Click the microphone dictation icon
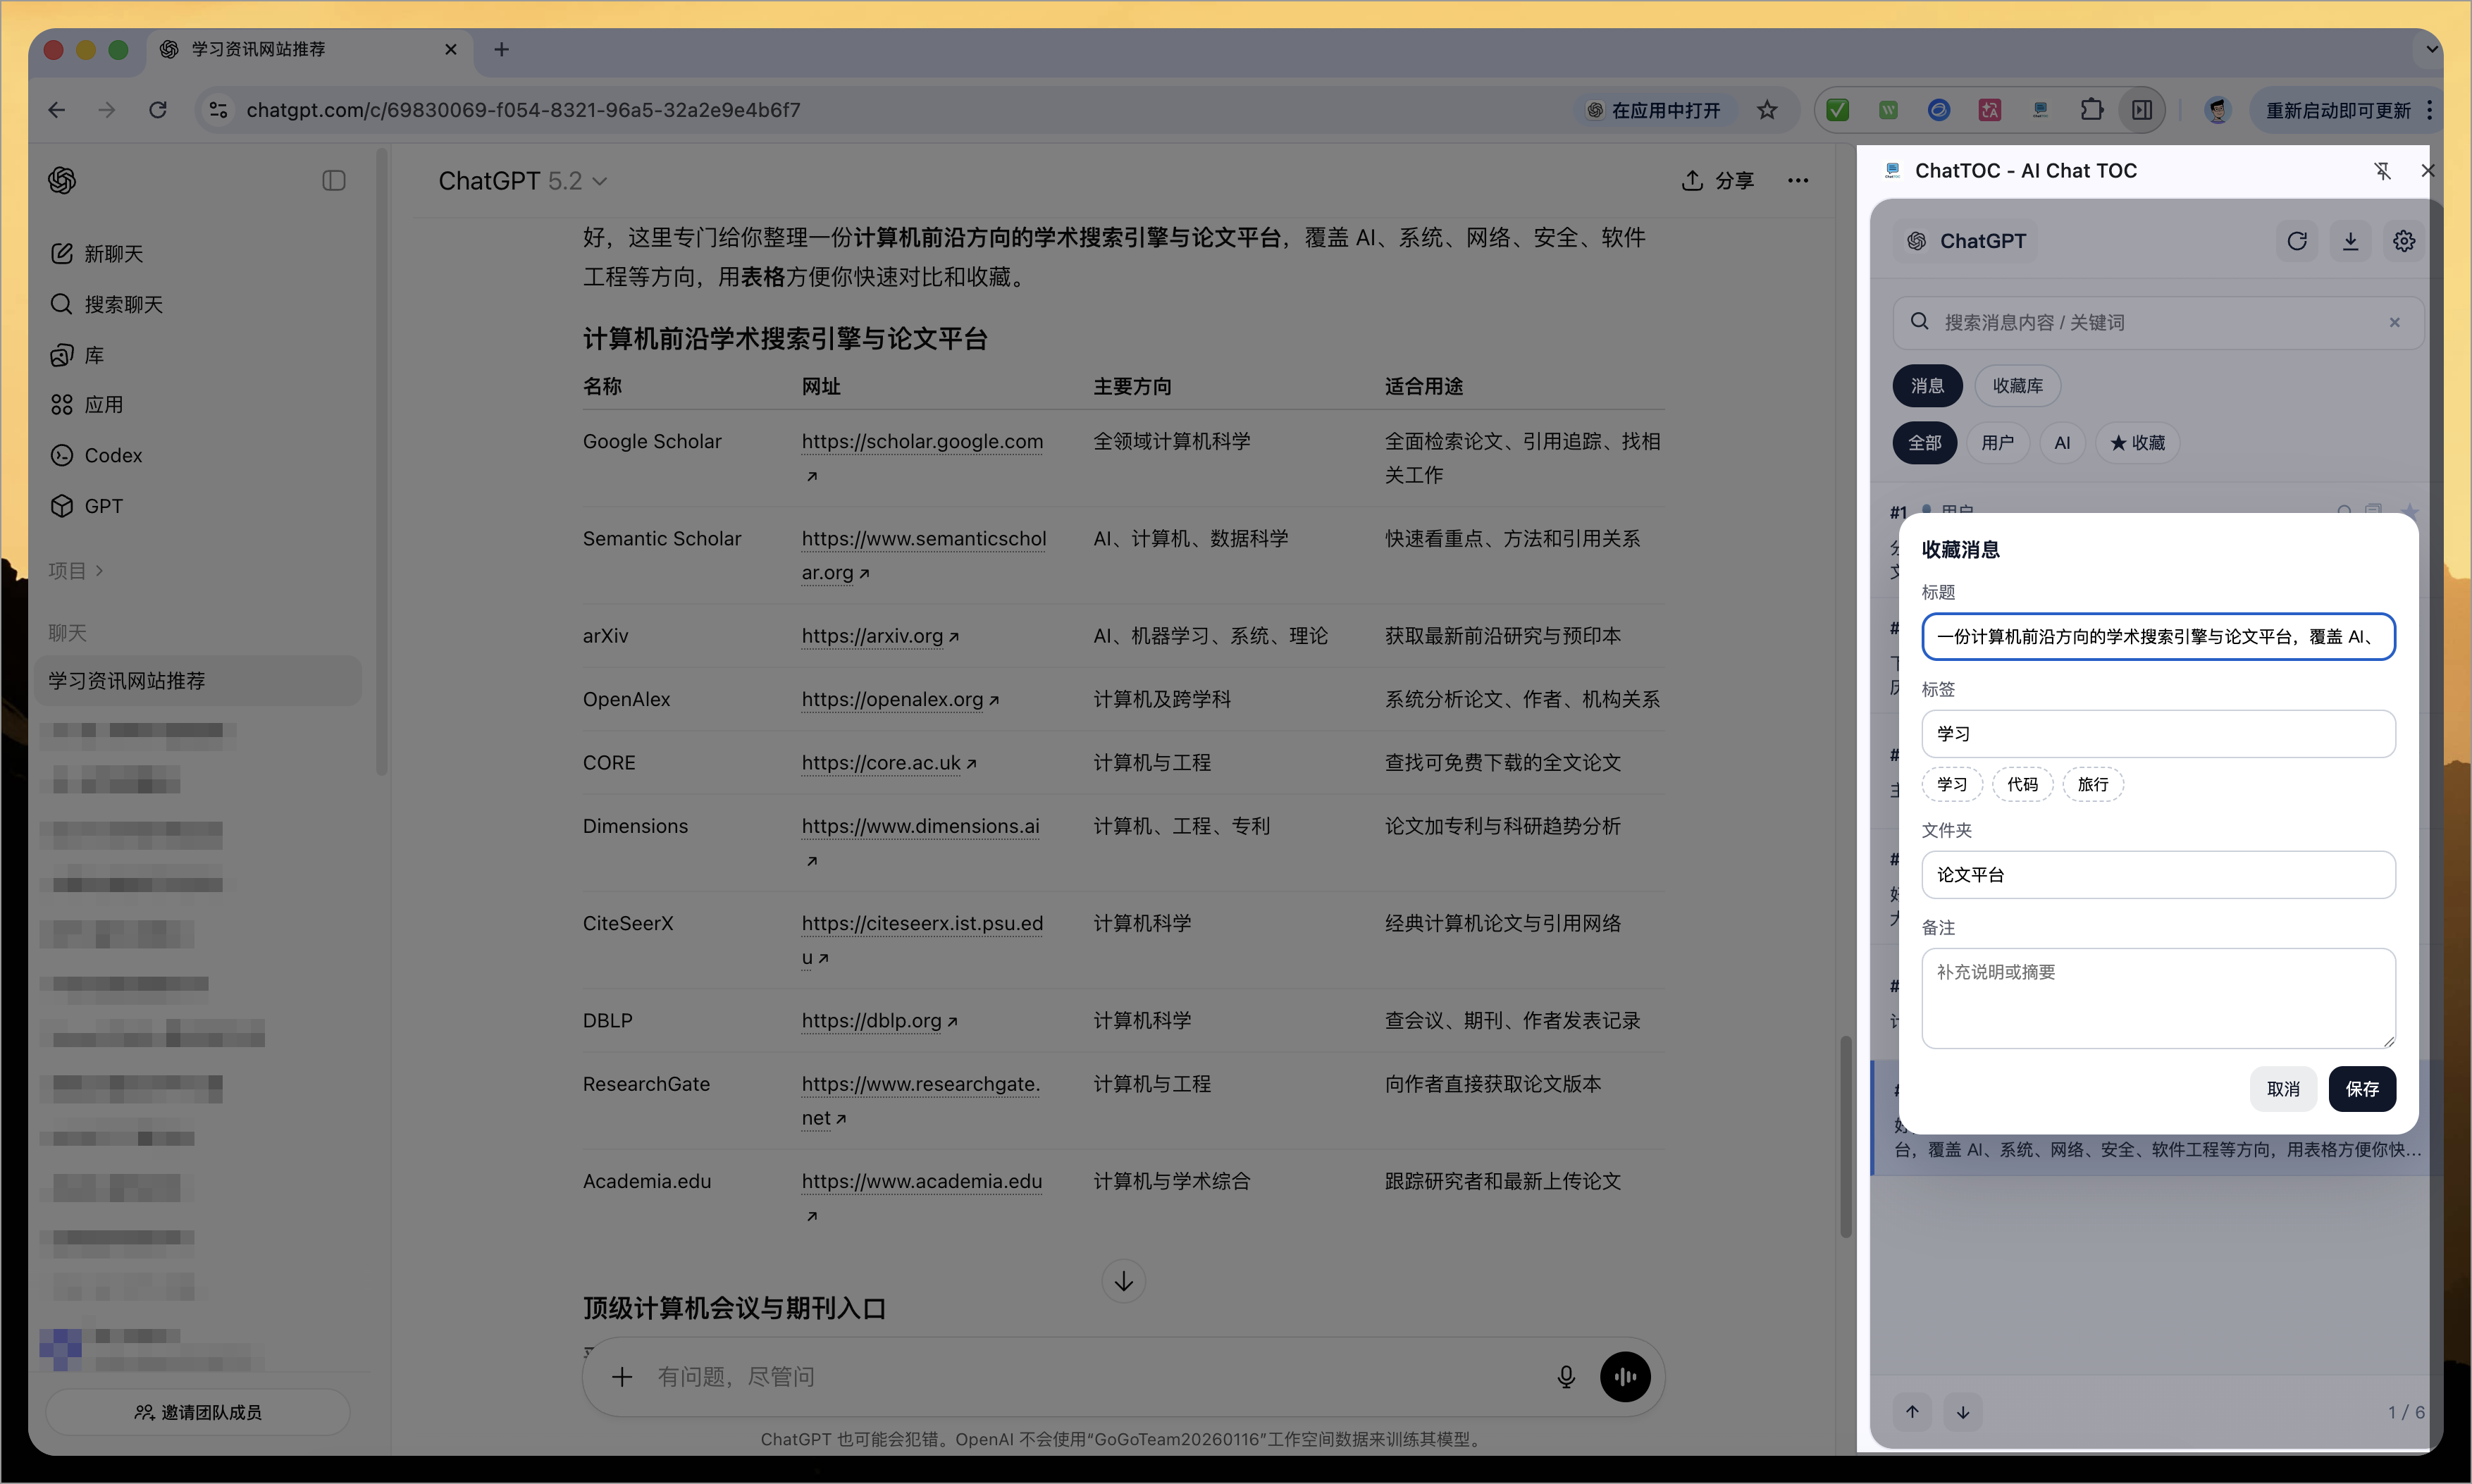The image size is (2472, 1484). pyautogui.click(x=1566, y=1377)
